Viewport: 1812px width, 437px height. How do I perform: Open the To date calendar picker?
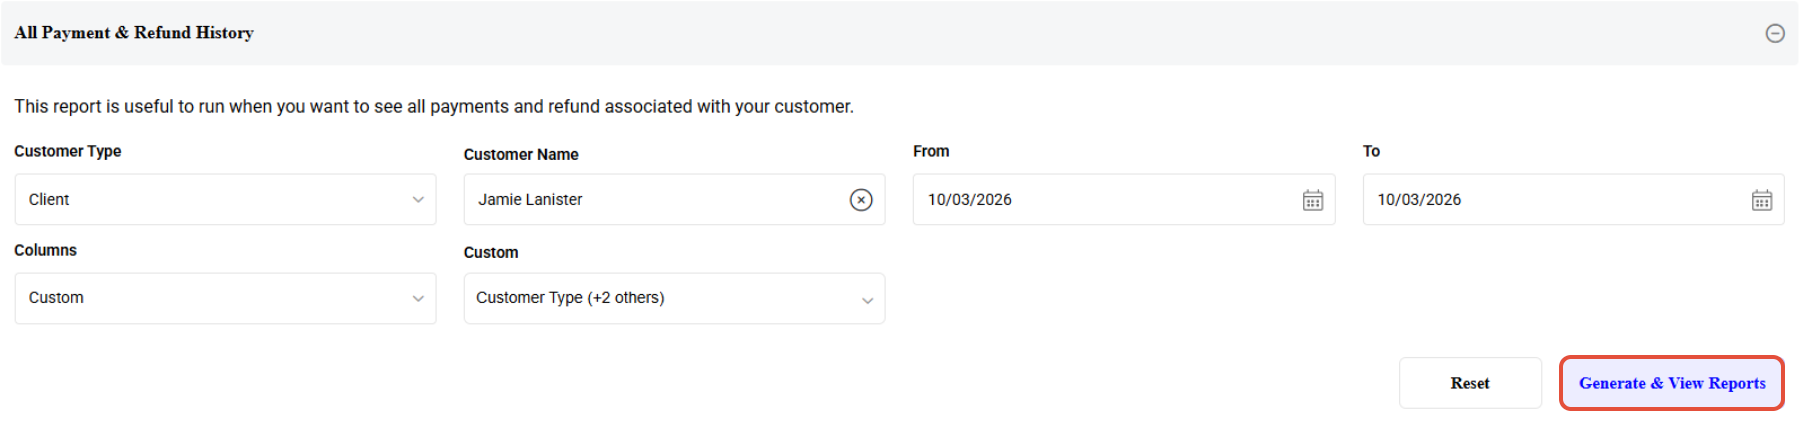(x=1762, y=201)
